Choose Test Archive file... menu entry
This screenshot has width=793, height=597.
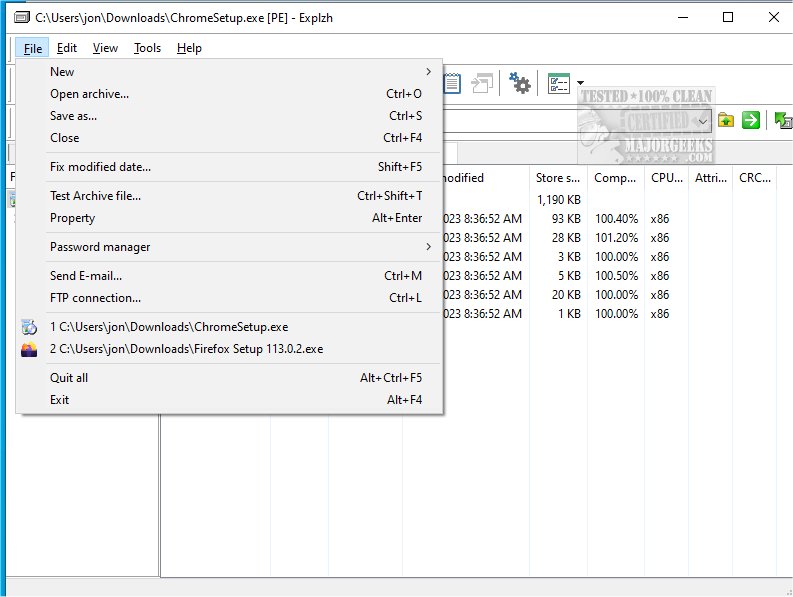pyautogui.click(x=230, y=196)
